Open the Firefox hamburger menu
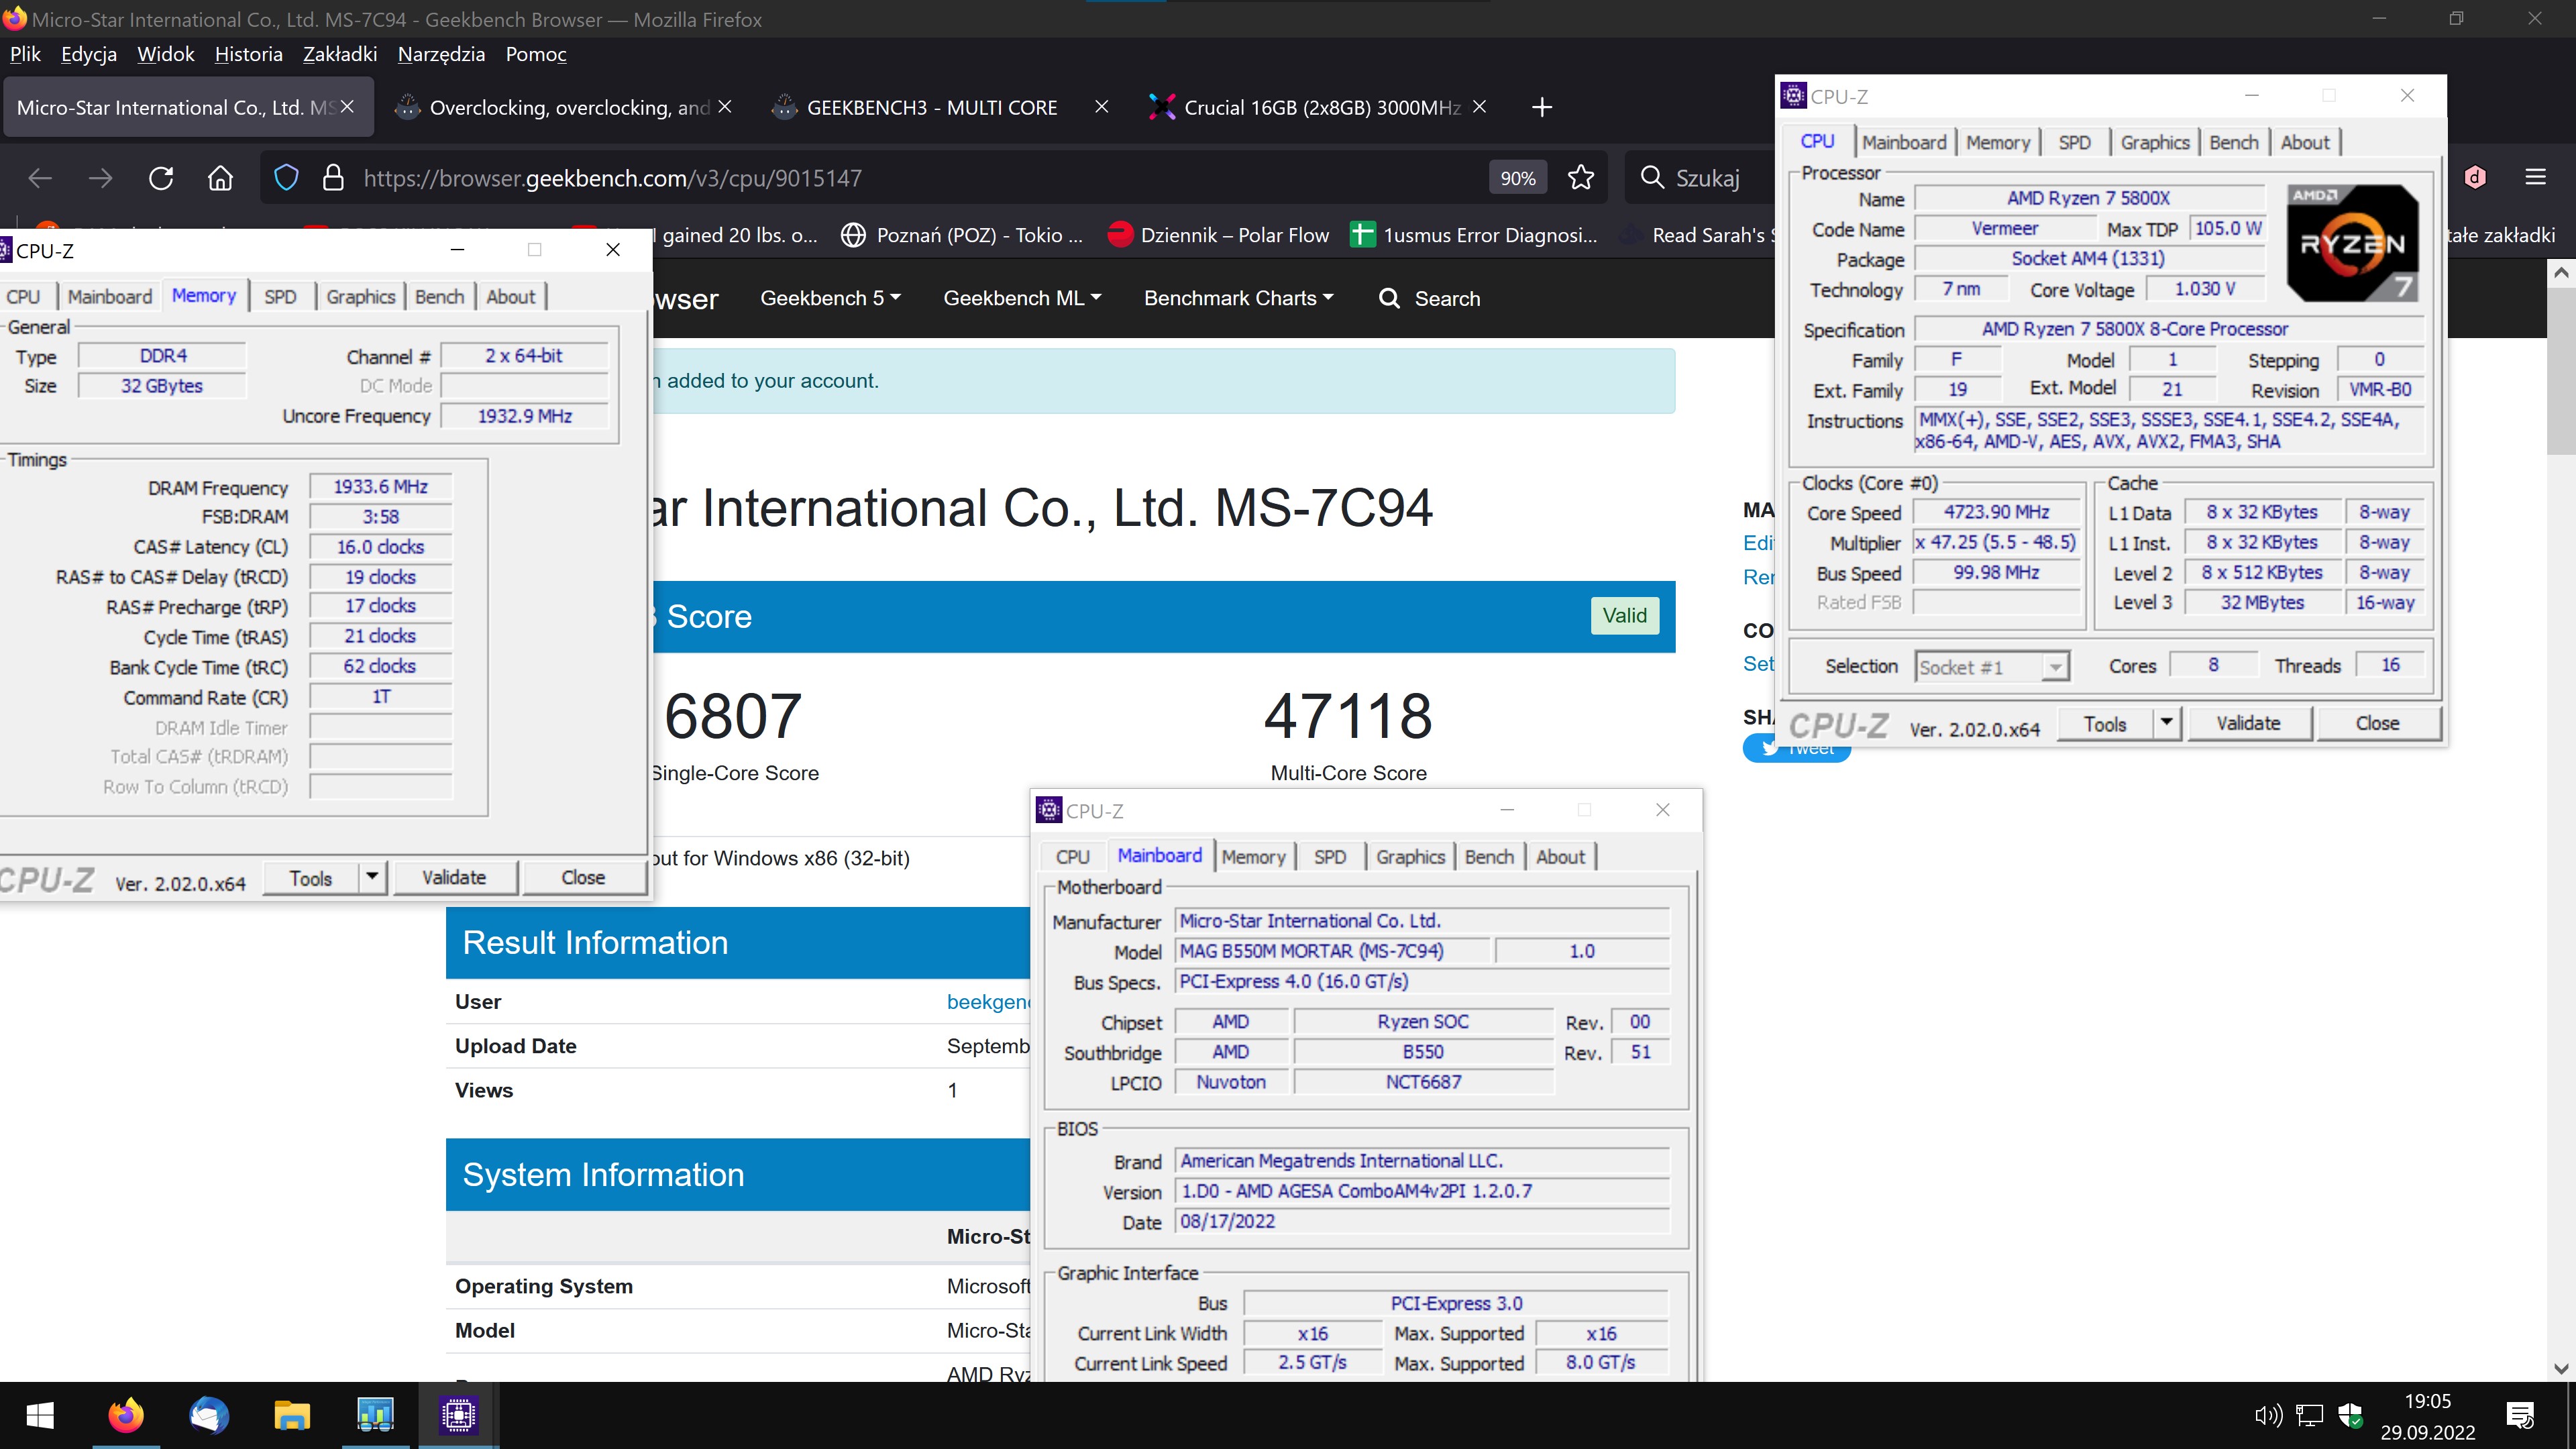The width and height of the screenshot is (2576, 1449). pos(2535,177)
